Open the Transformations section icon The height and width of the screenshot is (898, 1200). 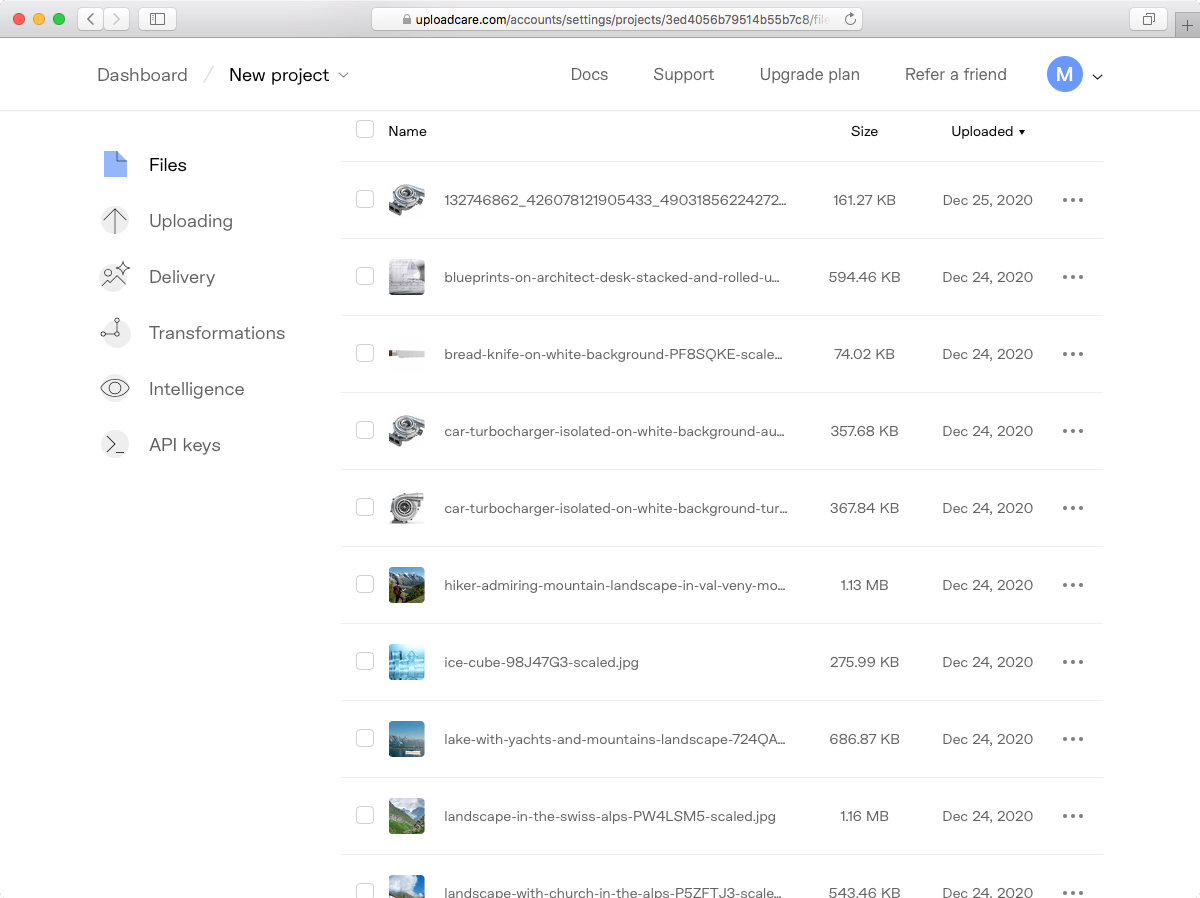click(x=115, y=333)
